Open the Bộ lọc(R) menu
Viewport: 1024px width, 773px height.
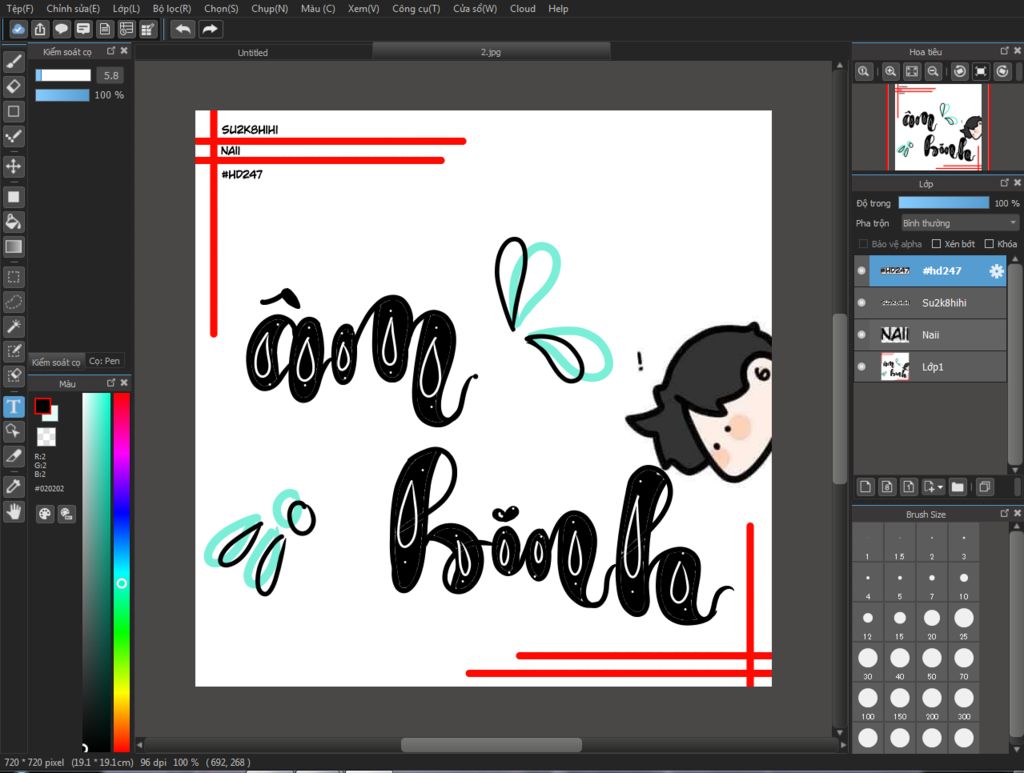coord(172,8)
